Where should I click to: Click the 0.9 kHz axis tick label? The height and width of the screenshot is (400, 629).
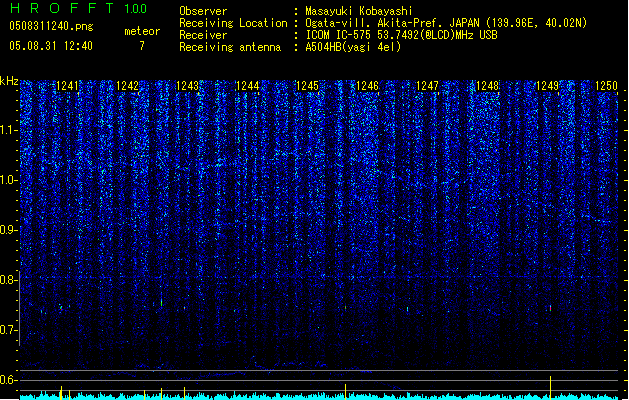[9, 230]
